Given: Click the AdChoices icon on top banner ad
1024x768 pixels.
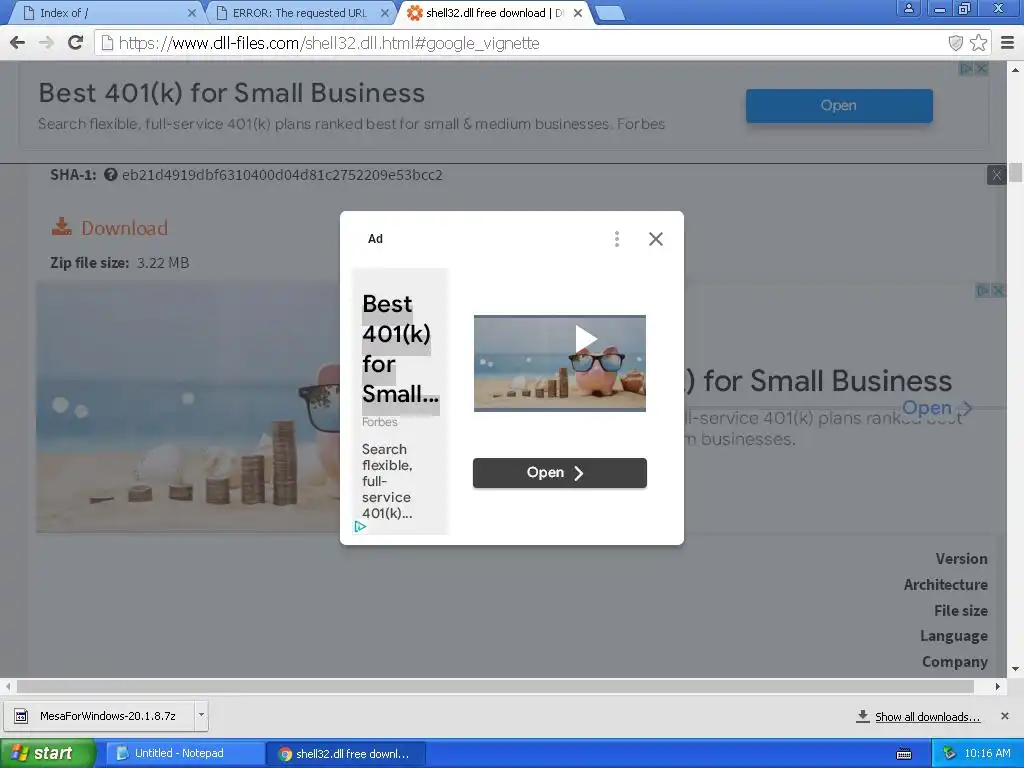Looking at the screenshot, I should coord(966,69).
